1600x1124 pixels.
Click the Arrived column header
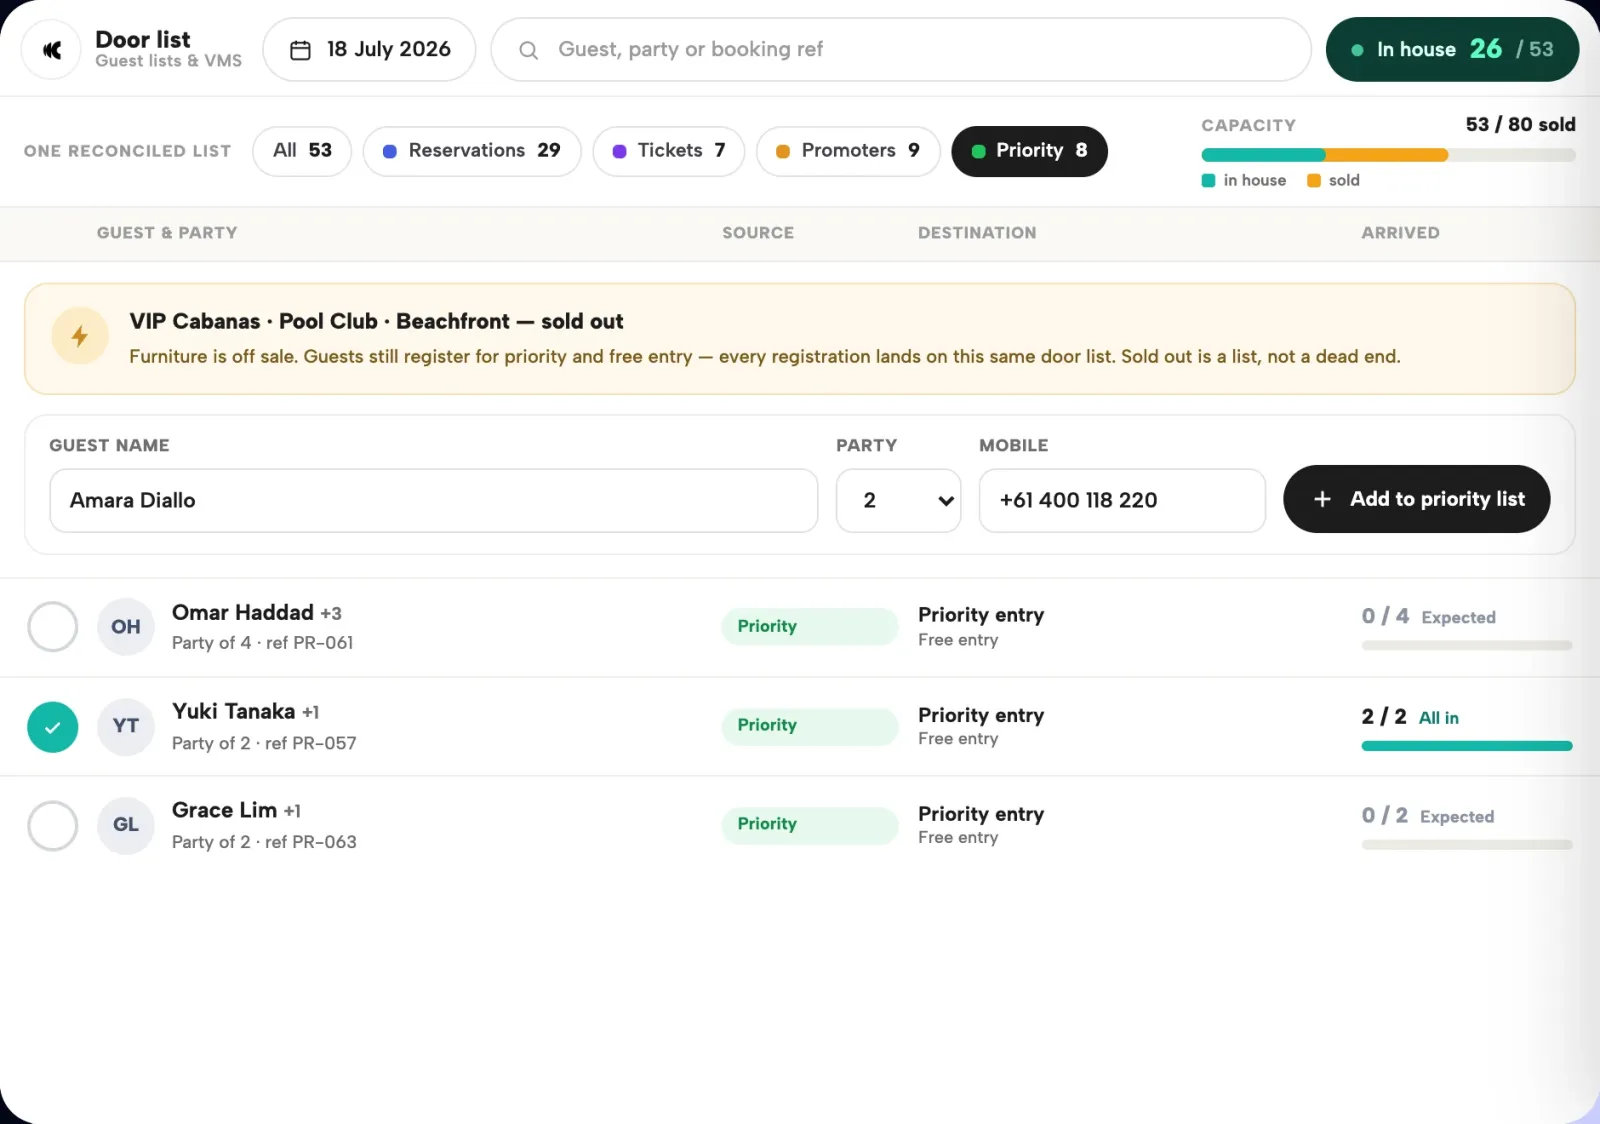click(x=1400, y=233)
